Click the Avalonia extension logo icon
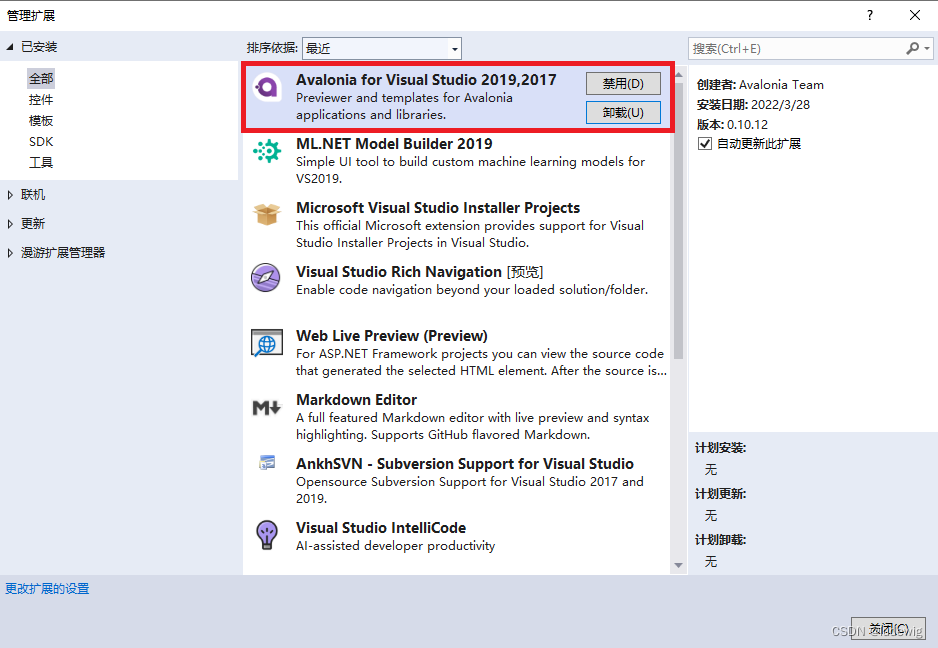Screen dimensions: 938x648 (x=267, y=88)
